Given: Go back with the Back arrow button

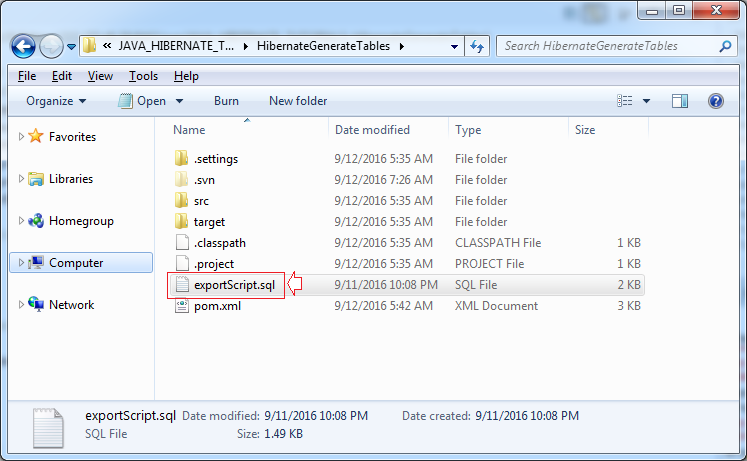Looking at the screenshot, I should (x=23, y=46).
